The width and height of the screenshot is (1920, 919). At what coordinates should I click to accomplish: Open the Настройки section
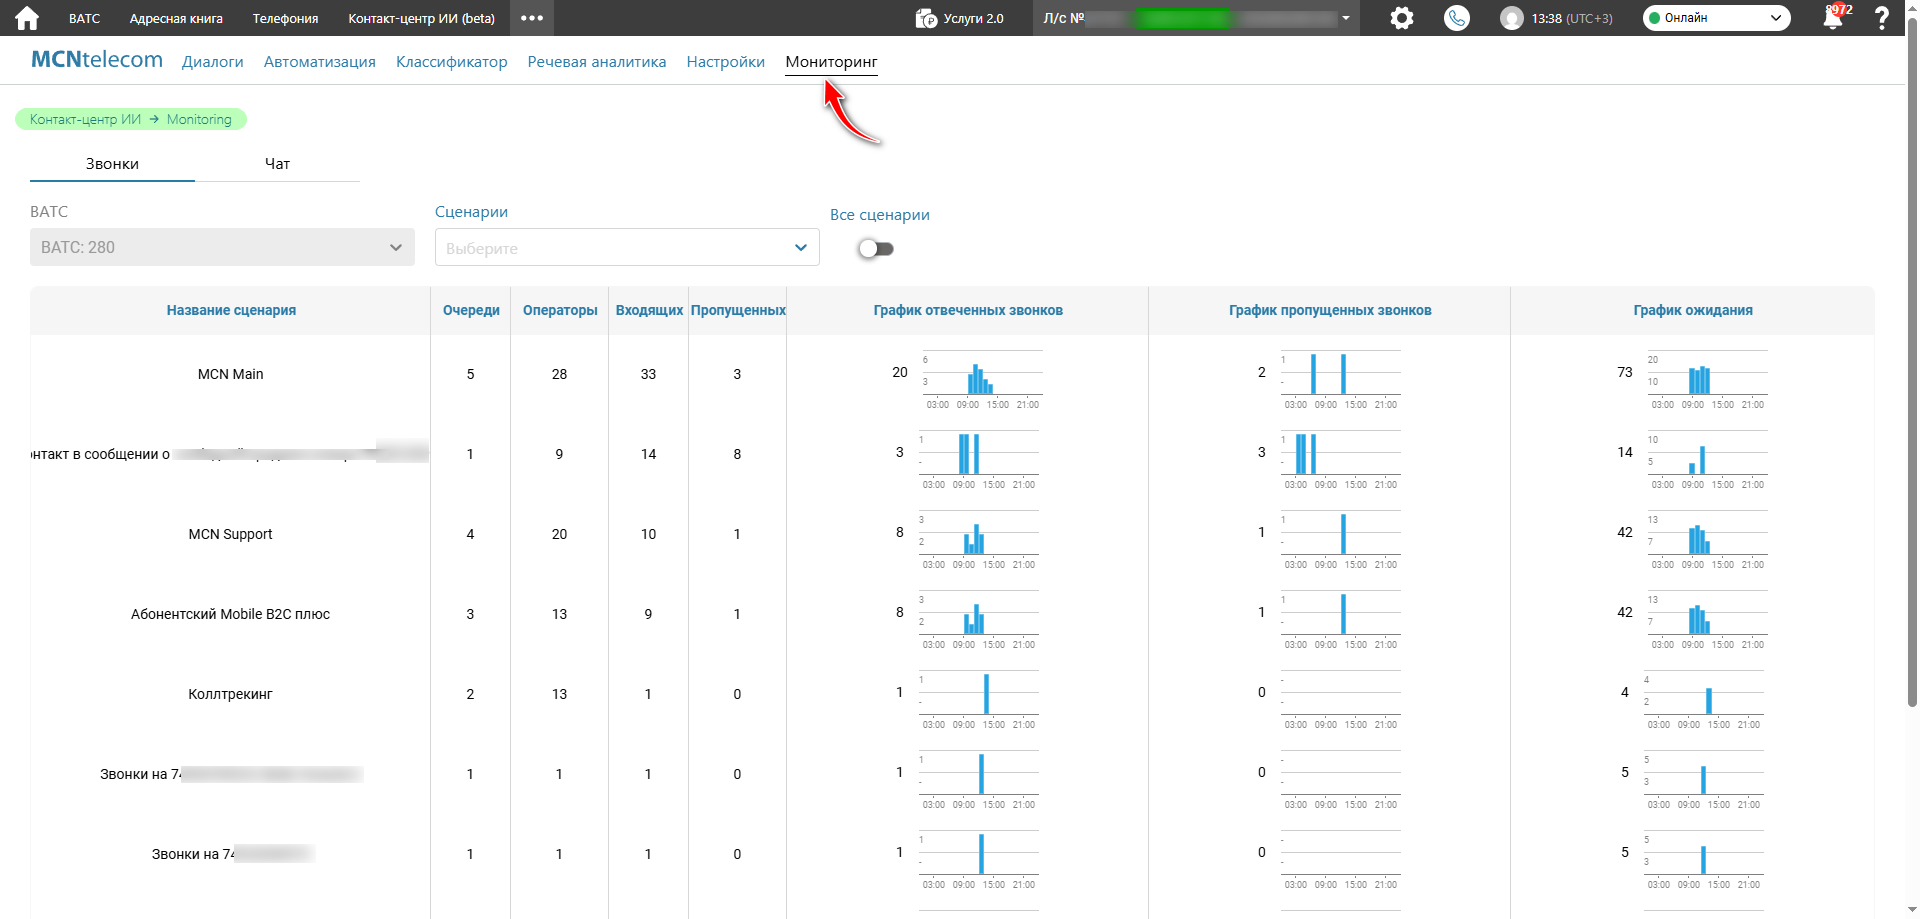coord(726,62)
